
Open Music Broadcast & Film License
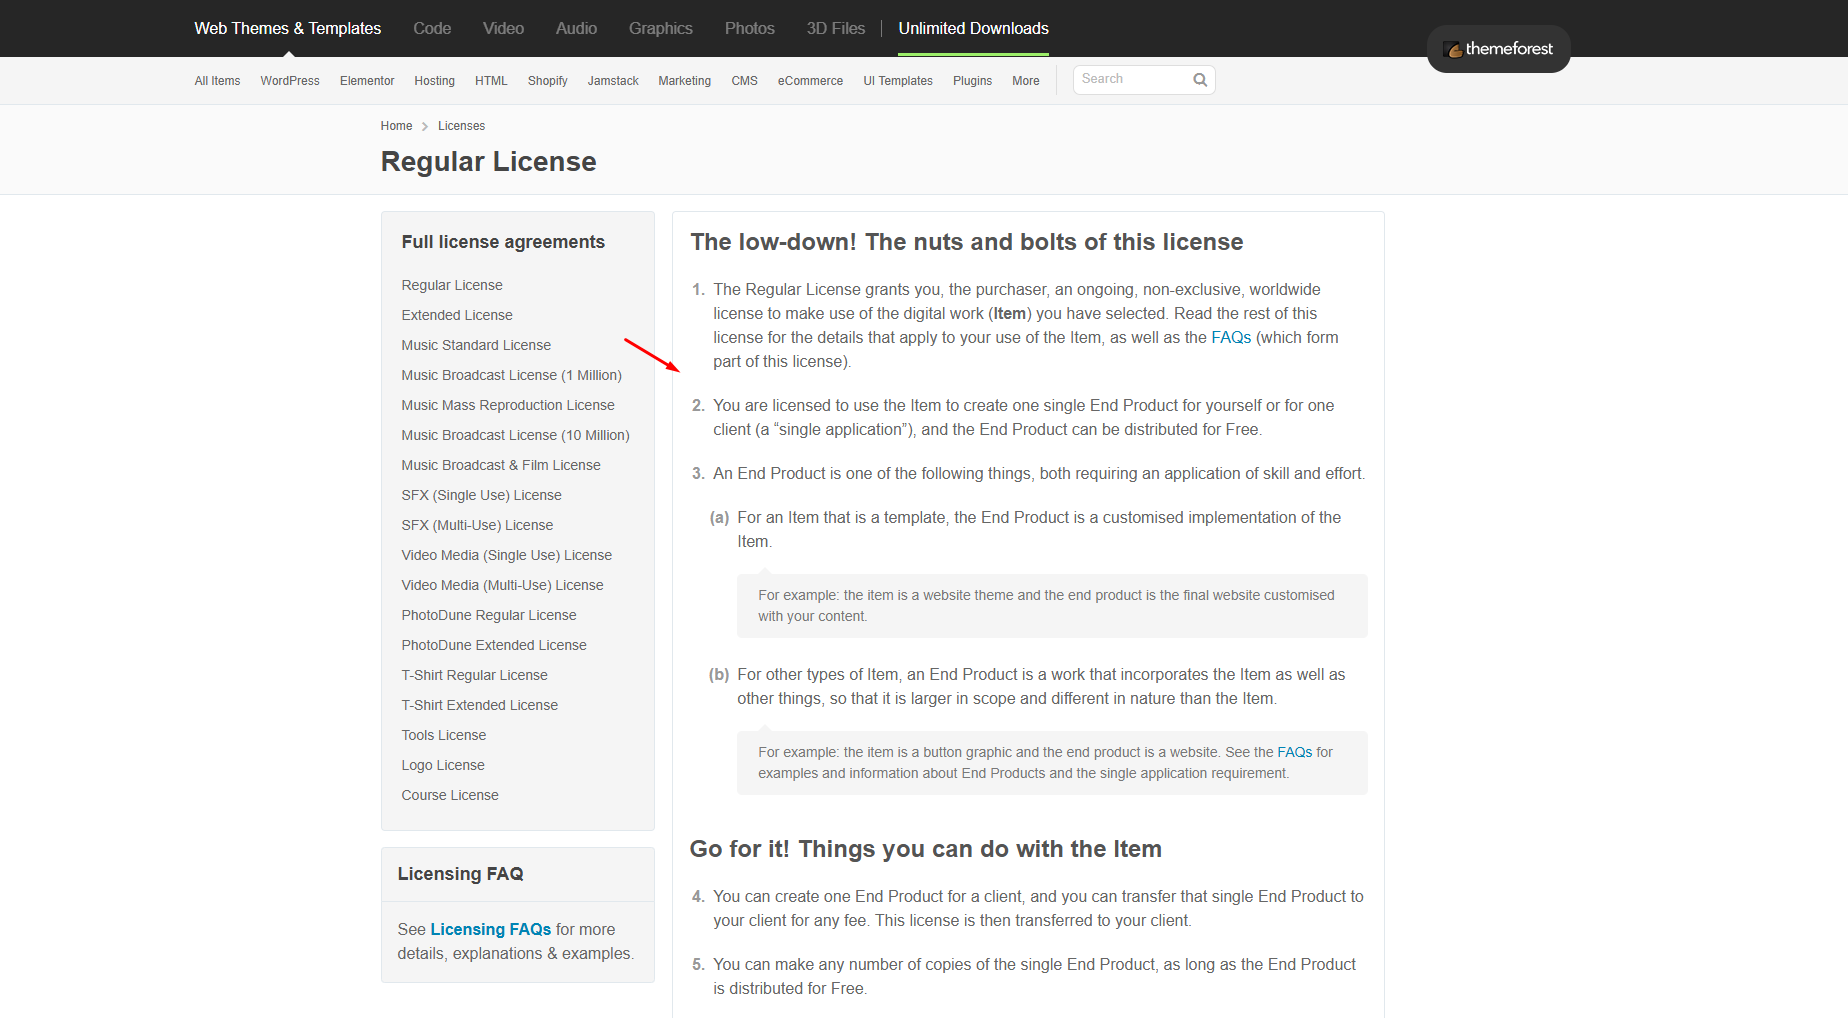pyautogui.click(x=501, y=465)
